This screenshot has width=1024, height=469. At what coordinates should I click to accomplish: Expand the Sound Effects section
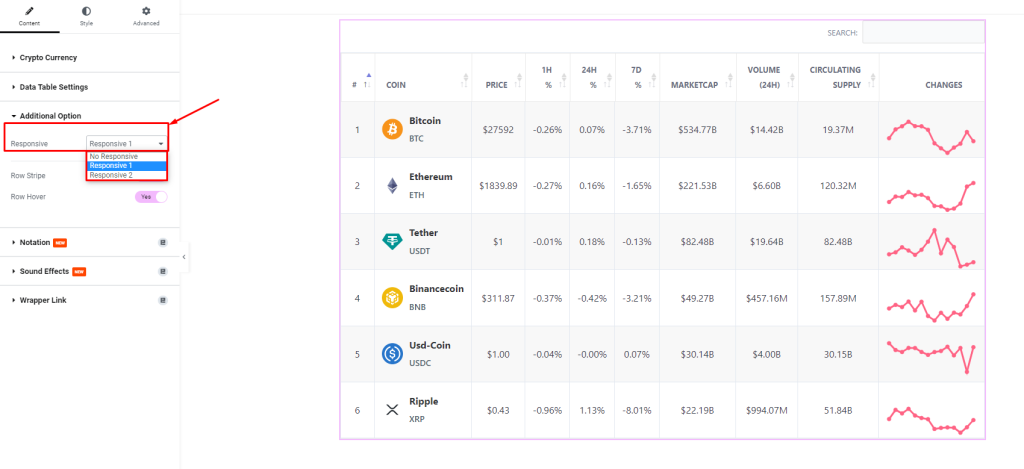click(x=44, y=271)
